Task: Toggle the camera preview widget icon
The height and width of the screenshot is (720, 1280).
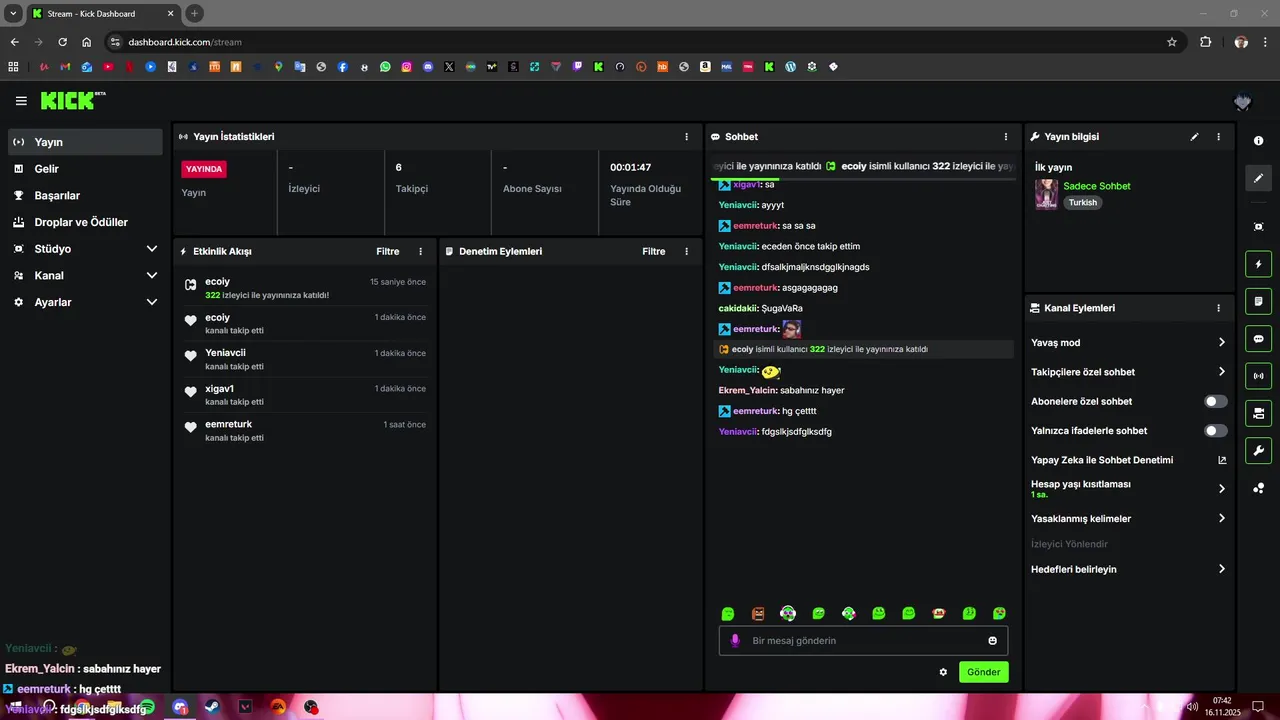Action: click(x=1258, y=413)
